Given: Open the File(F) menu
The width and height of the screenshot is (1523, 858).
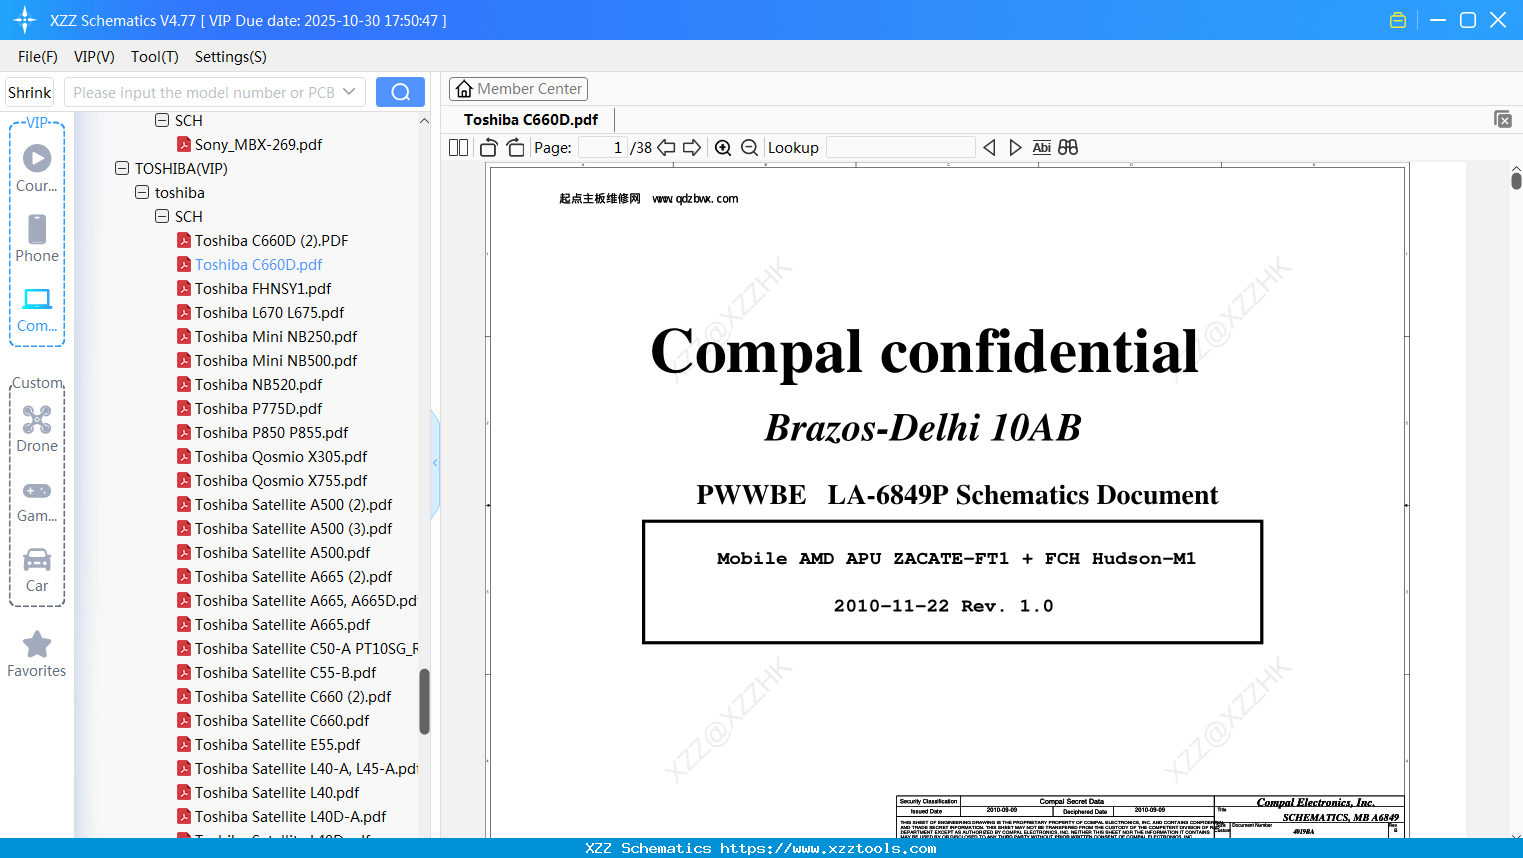Looking at the screenshot, I should point(38,57).
